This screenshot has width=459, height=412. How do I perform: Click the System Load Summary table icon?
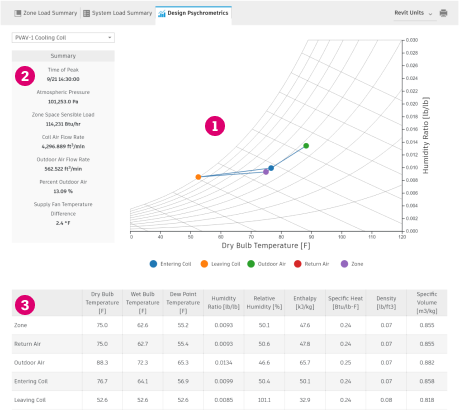point(86,13)
